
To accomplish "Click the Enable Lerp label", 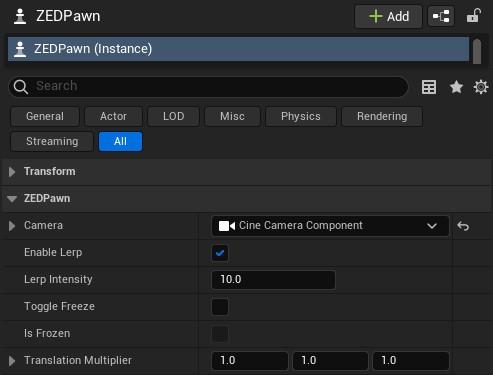I will pyautogui.click(x=53, y=252).
